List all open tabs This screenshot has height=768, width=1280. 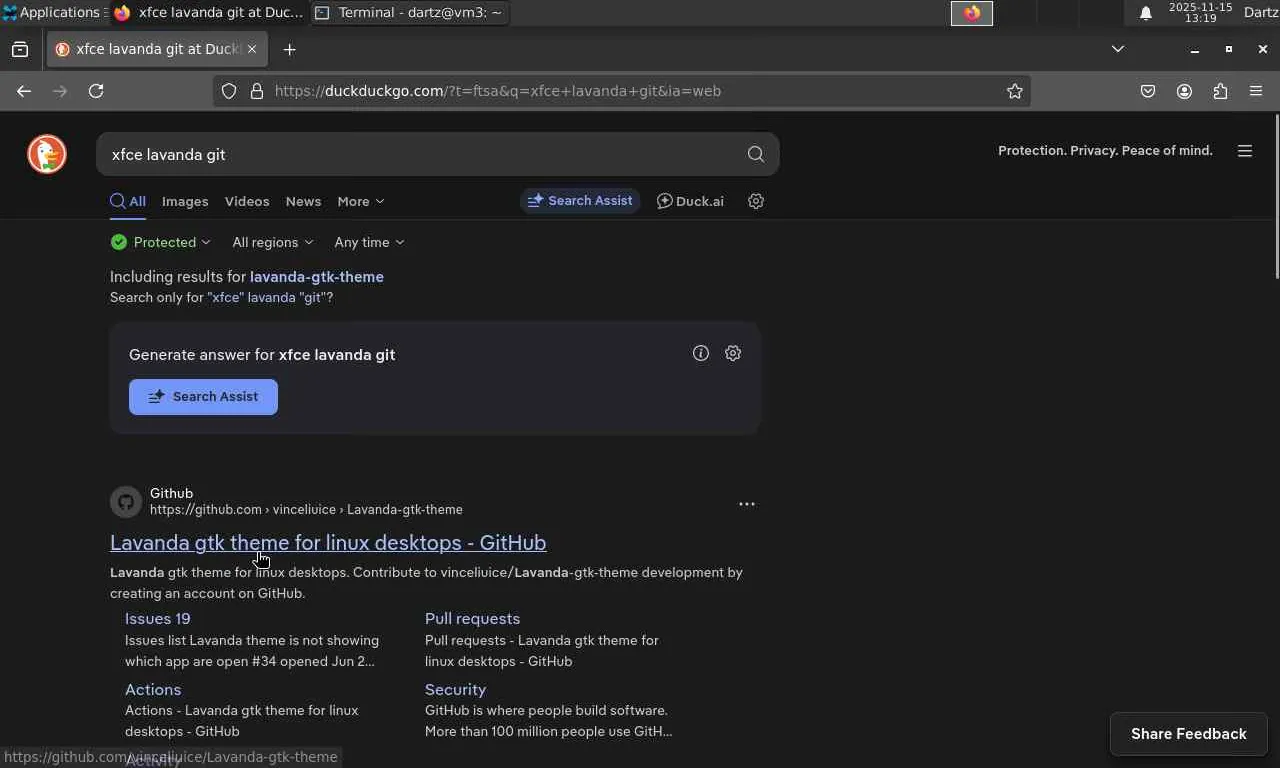click(1118, 49)
